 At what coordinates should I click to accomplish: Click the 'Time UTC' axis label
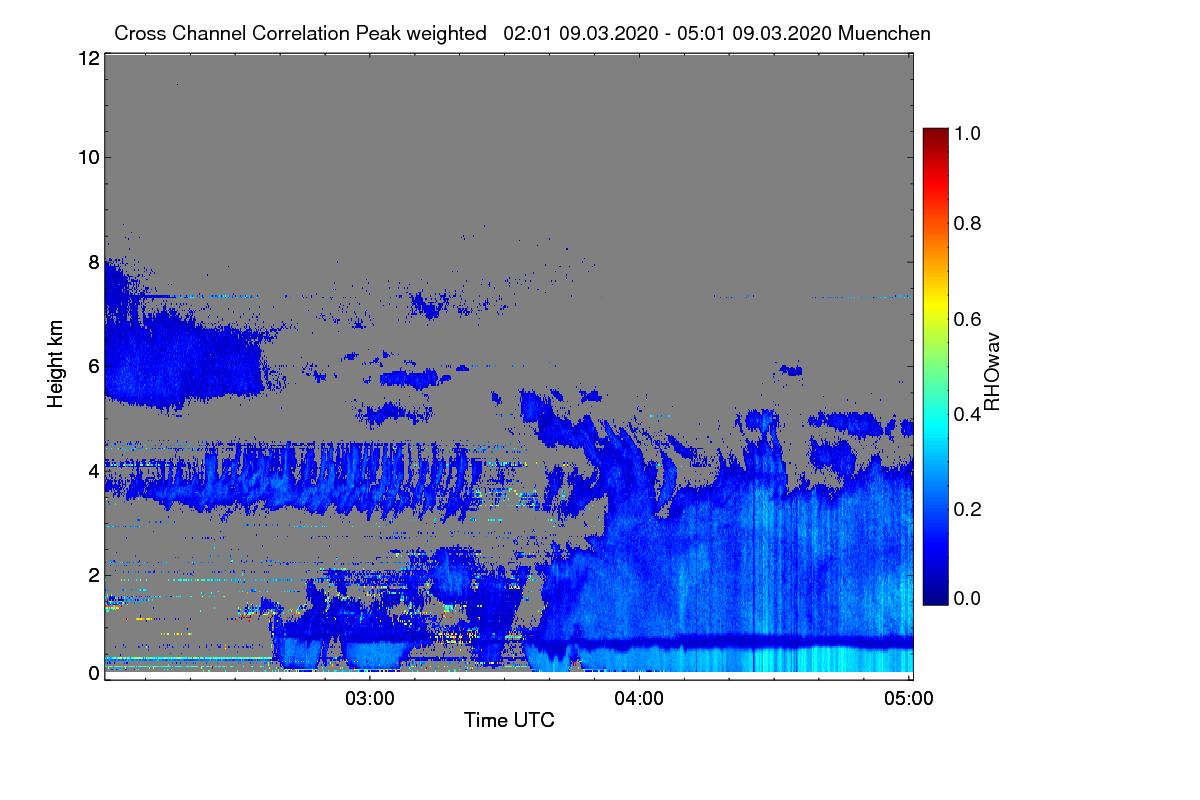click(x=509, y=720)
